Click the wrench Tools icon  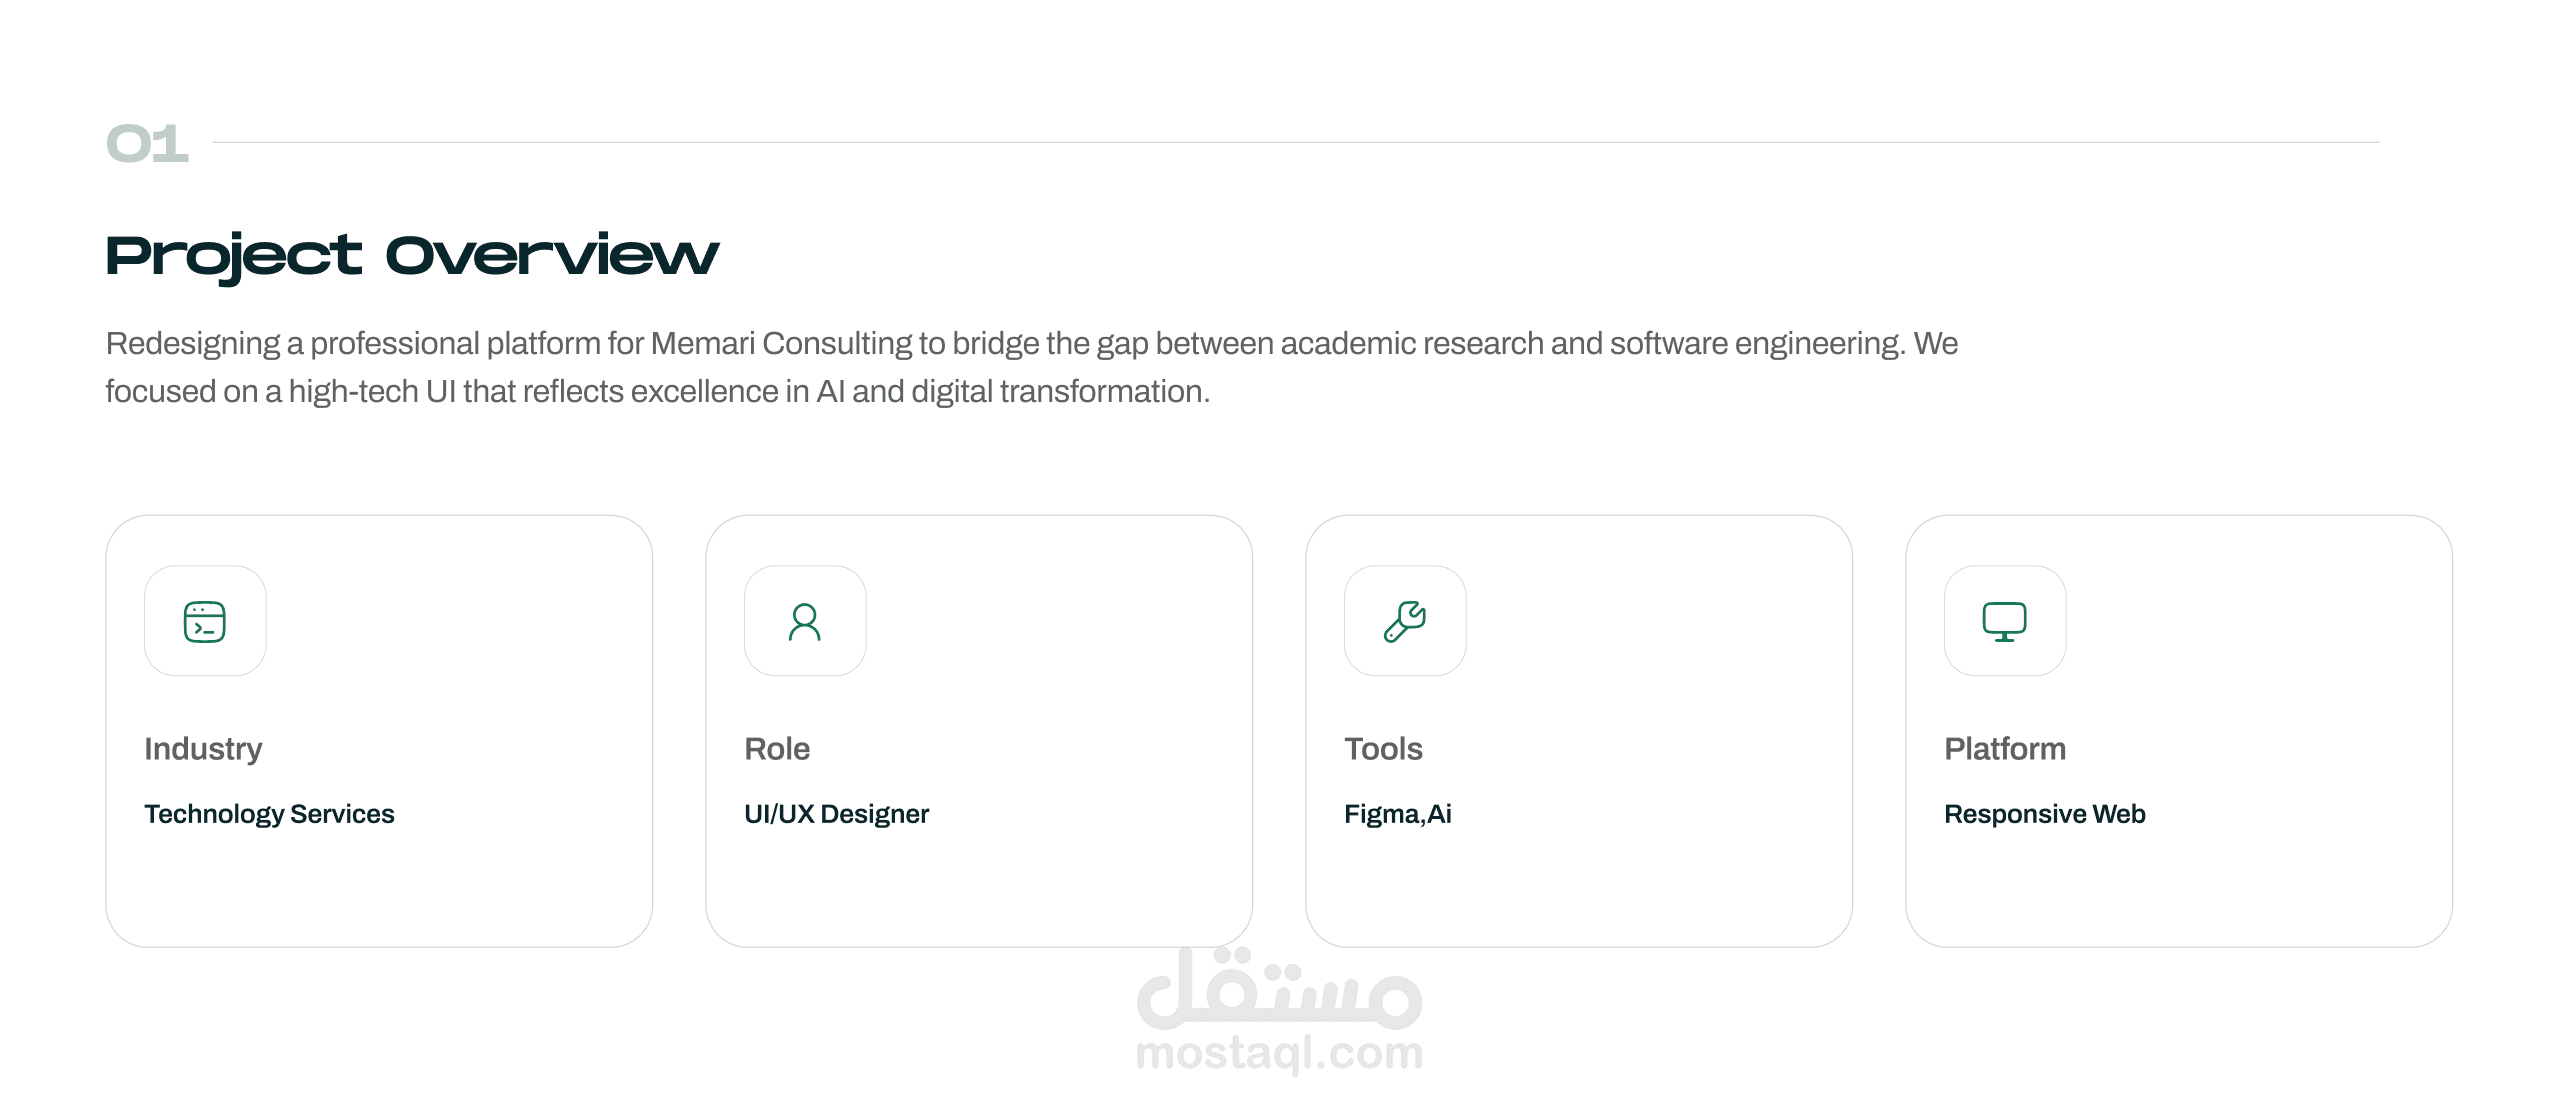pos(1405,621)
